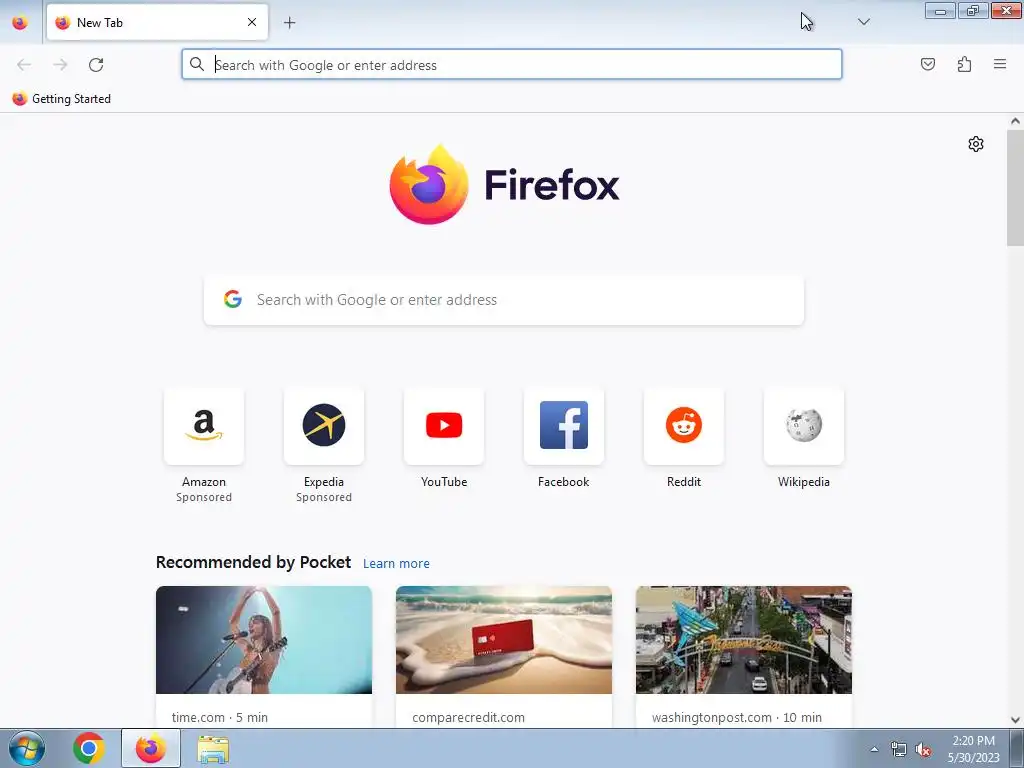Viewport: 1024px width, 768px height.
Task: Minimize the Firefox window
Action: point(940,10)
